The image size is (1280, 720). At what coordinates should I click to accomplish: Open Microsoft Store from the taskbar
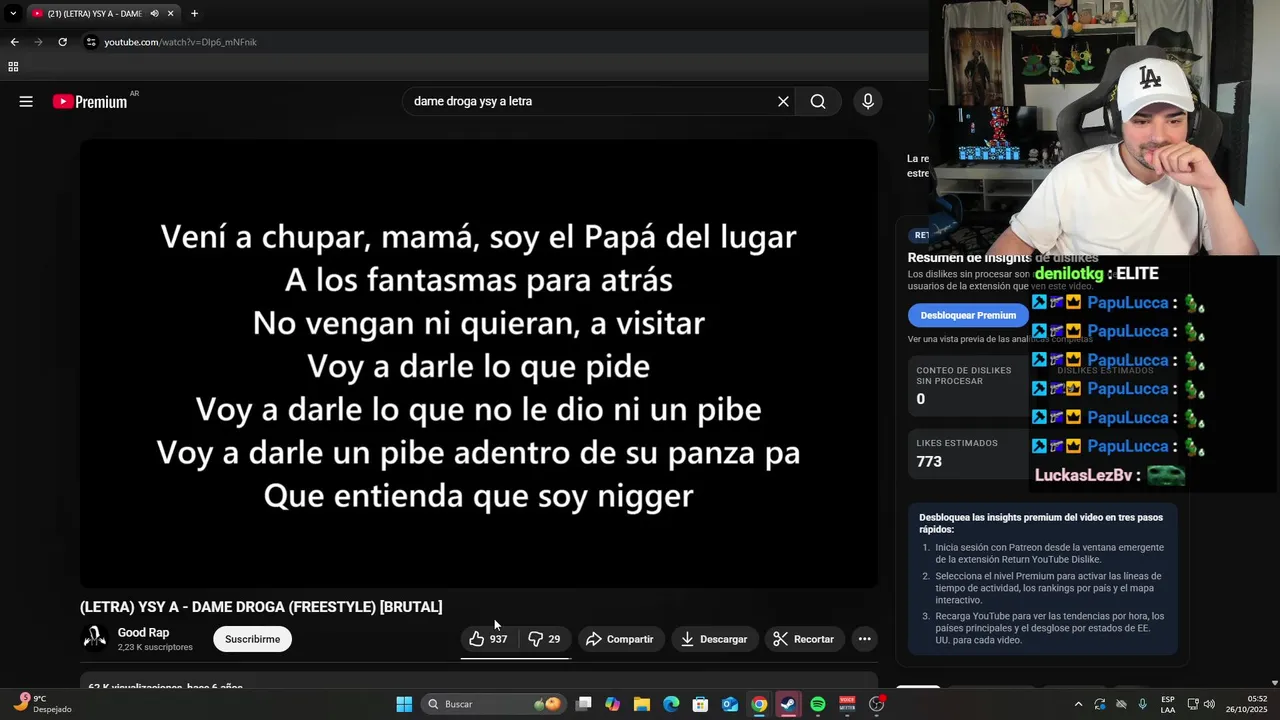point(701,704)
